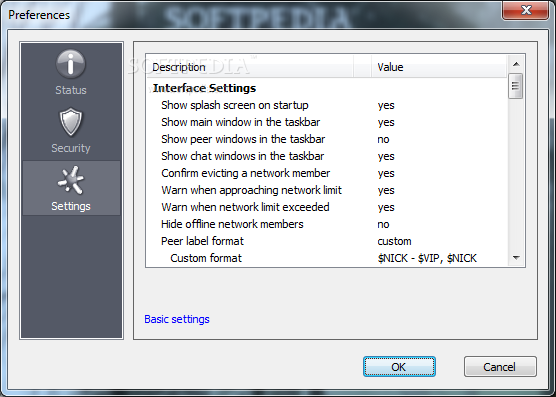Select 'Warn when approaching network limit' row

coord(326,190)
